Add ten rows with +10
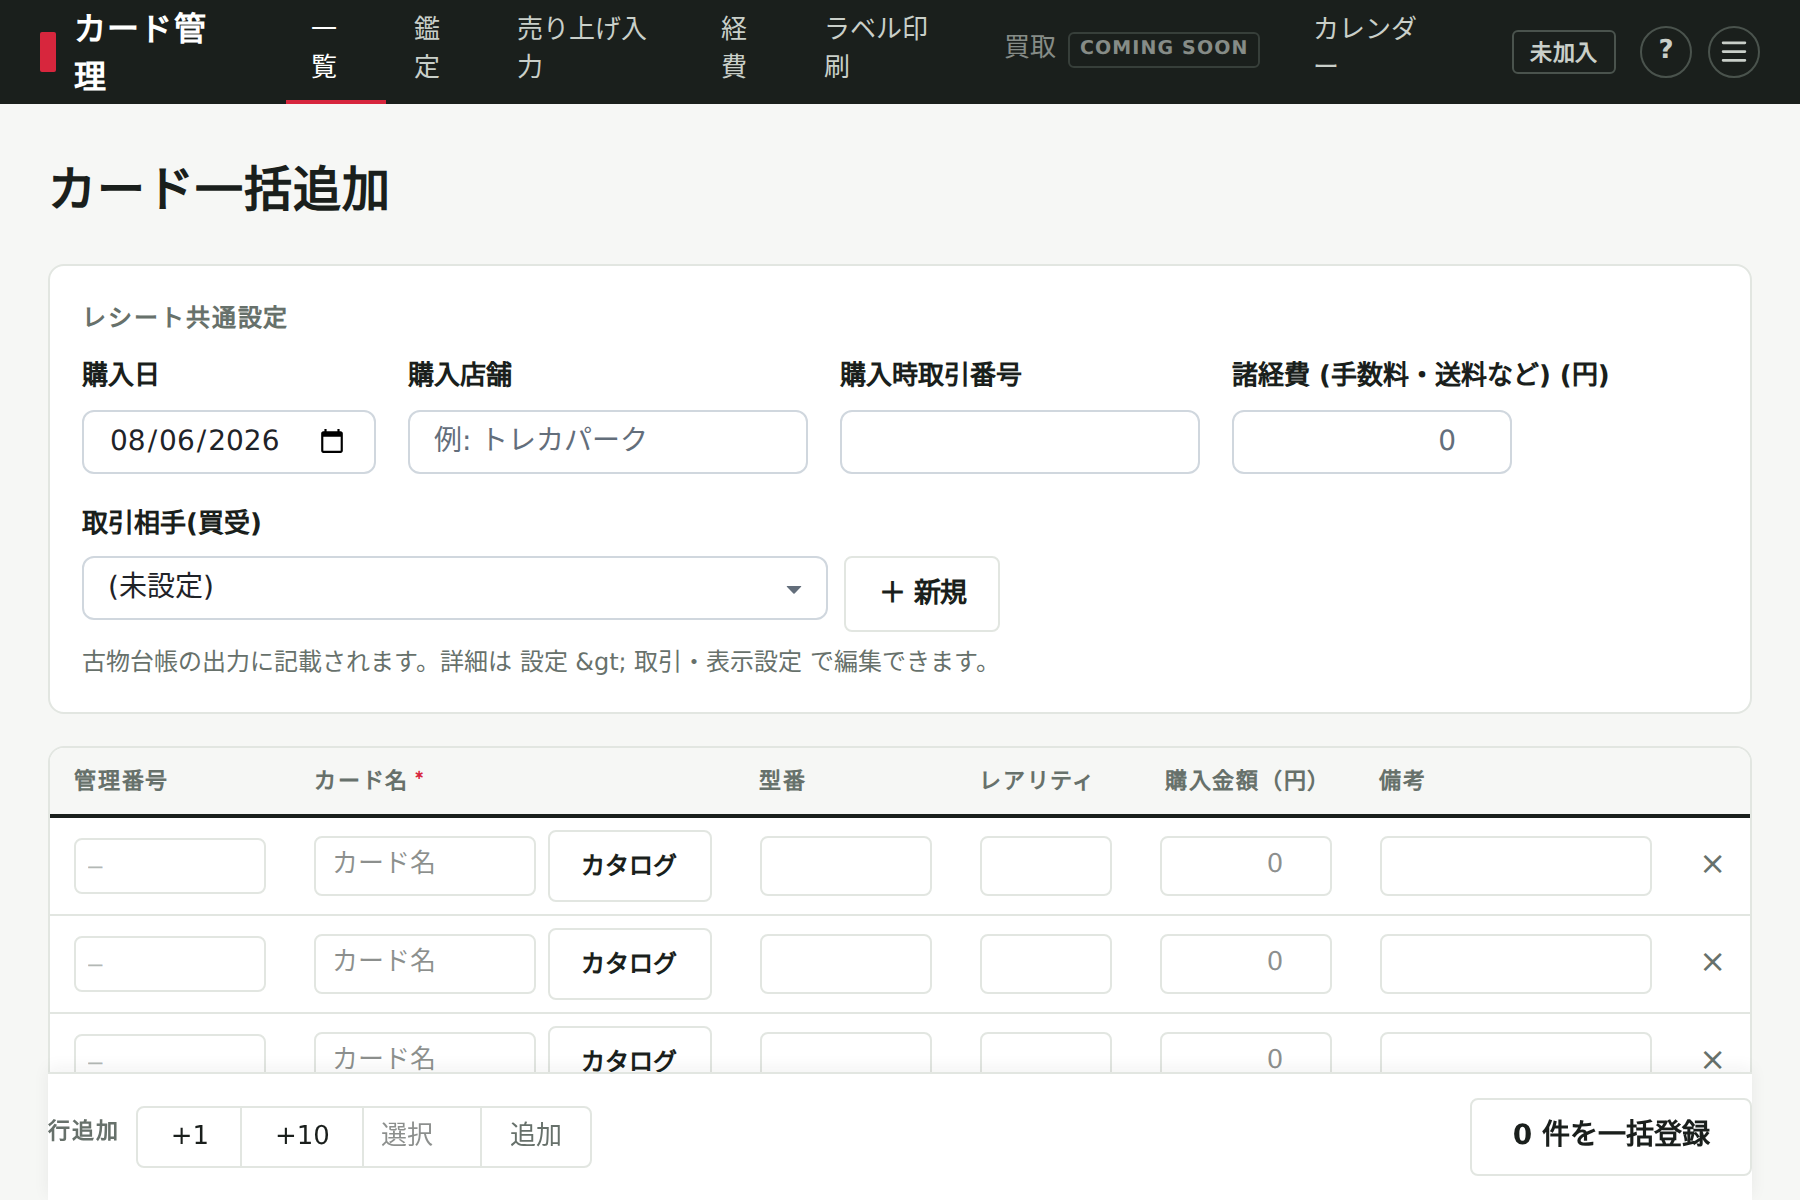This screenshot has height=1200, width=1800. pyautogui.click(x=302, y=1136)
